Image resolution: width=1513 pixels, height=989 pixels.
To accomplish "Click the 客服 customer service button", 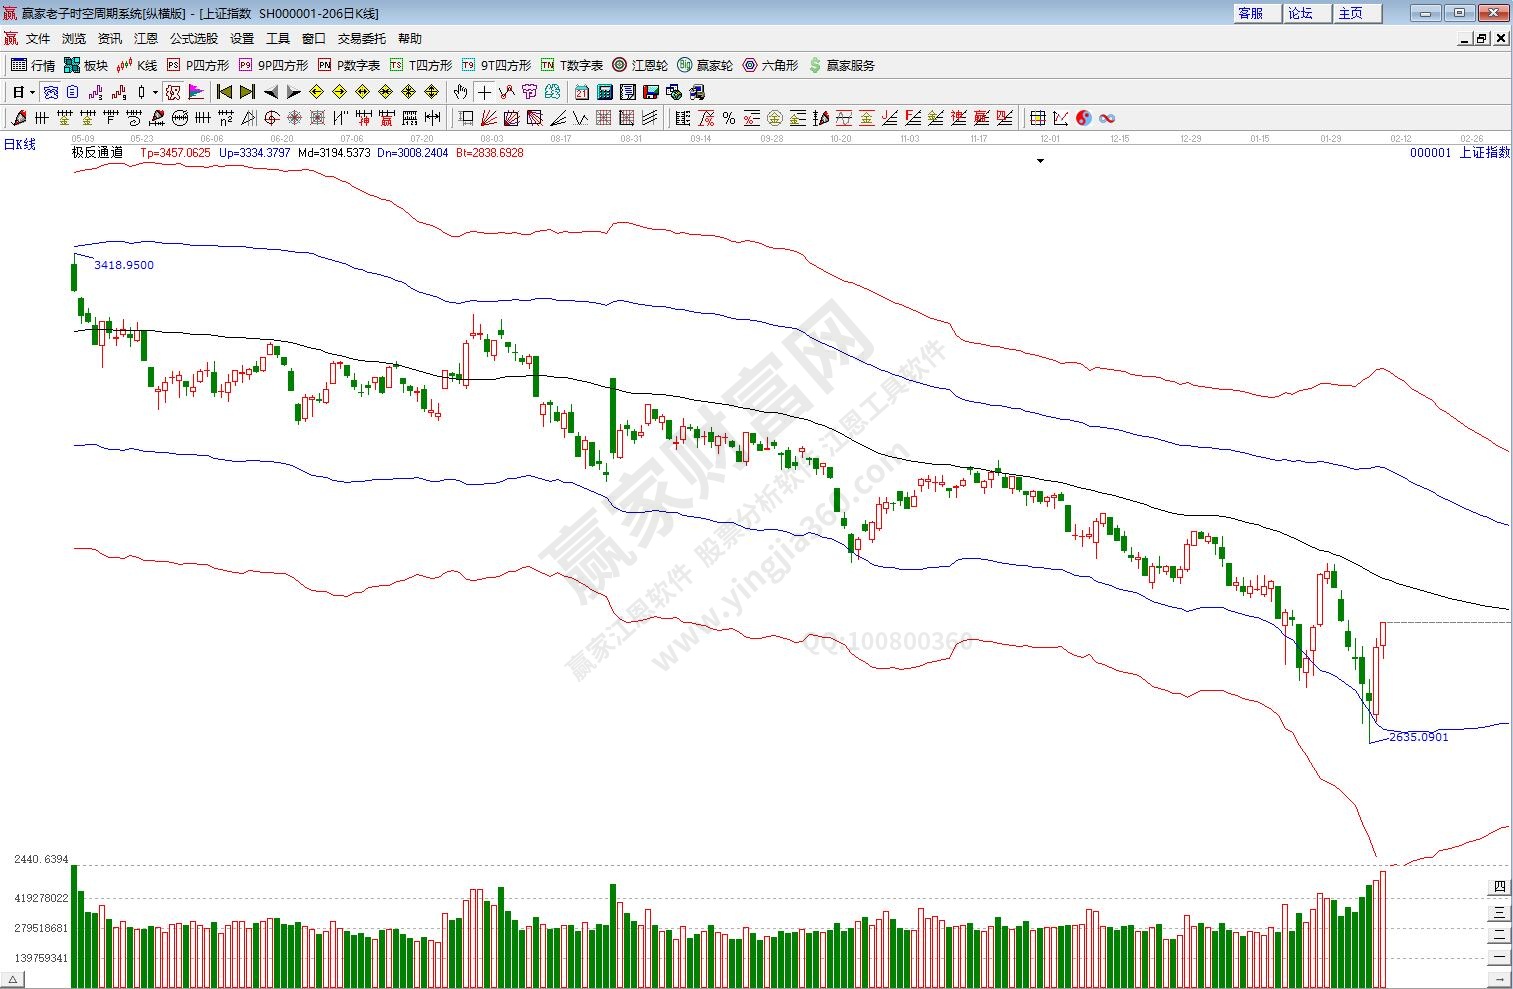I will (x=1251, y=13).
